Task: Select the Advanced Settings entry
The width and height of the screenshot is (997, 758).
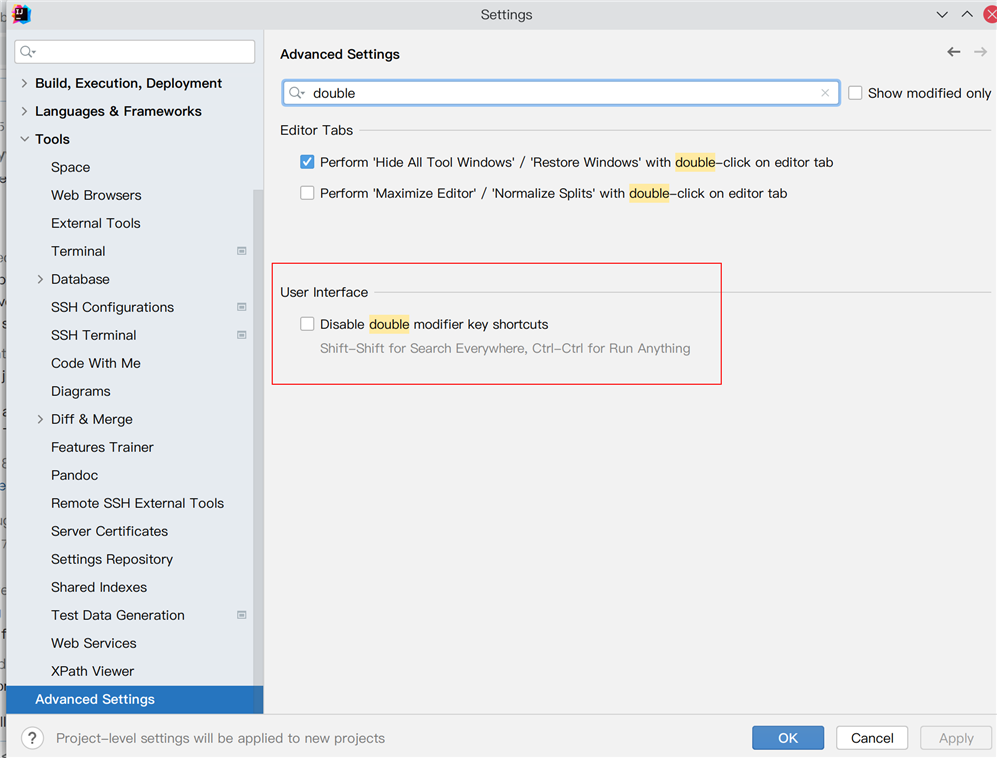Action: [135, 699]
